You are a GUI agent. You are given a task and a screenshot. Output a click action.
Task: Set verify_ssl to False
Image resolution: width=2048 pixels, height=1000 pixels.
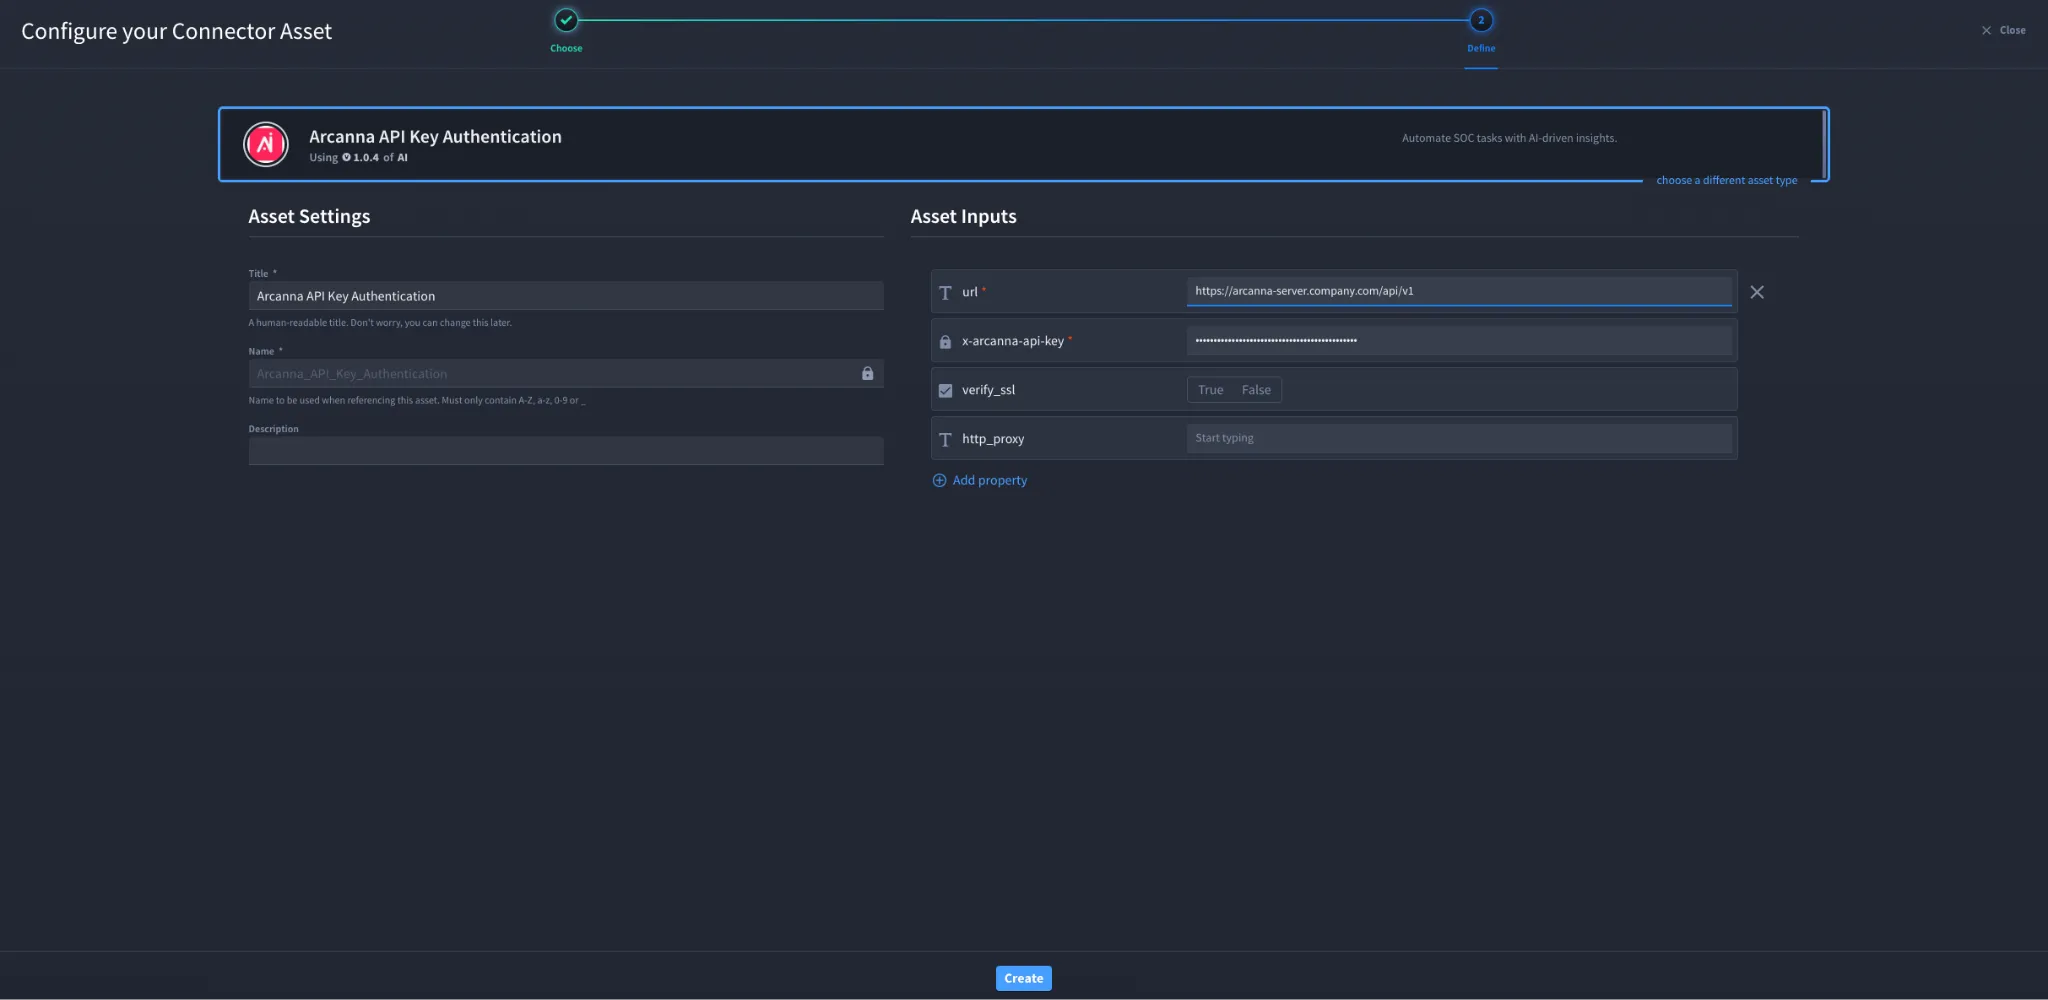pyautogui.click(x=1256, y=390)
